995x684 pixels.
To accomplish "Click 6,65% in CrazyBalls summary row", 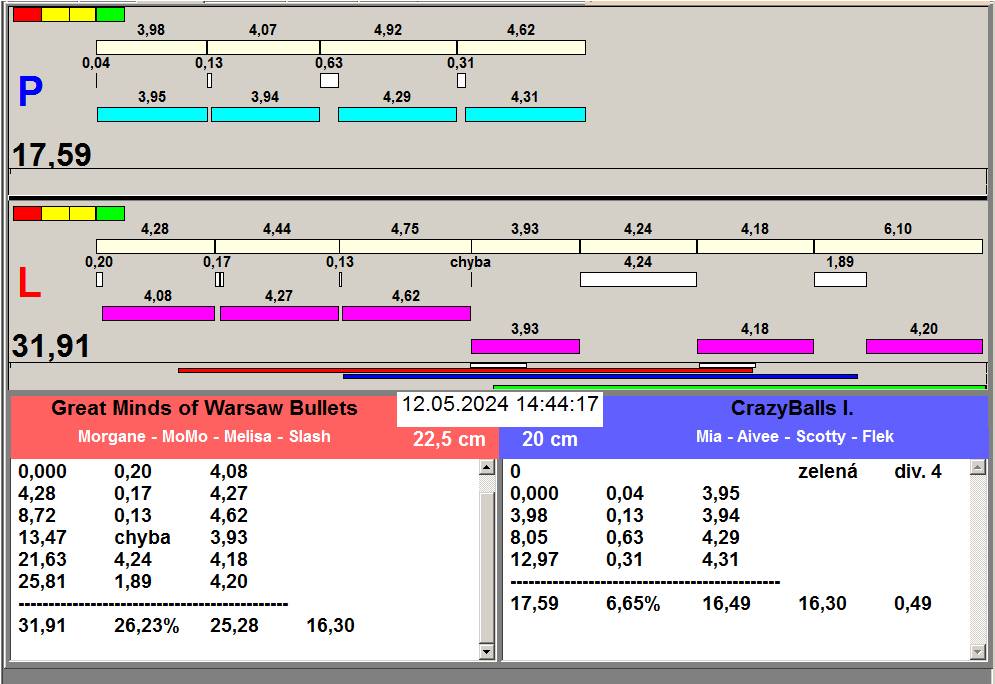I will pyautogui.click(x=633, y=603).
